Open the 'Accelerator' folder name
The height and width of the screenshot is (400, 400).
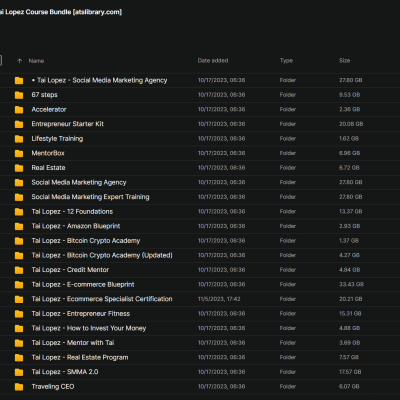point(49,109)
